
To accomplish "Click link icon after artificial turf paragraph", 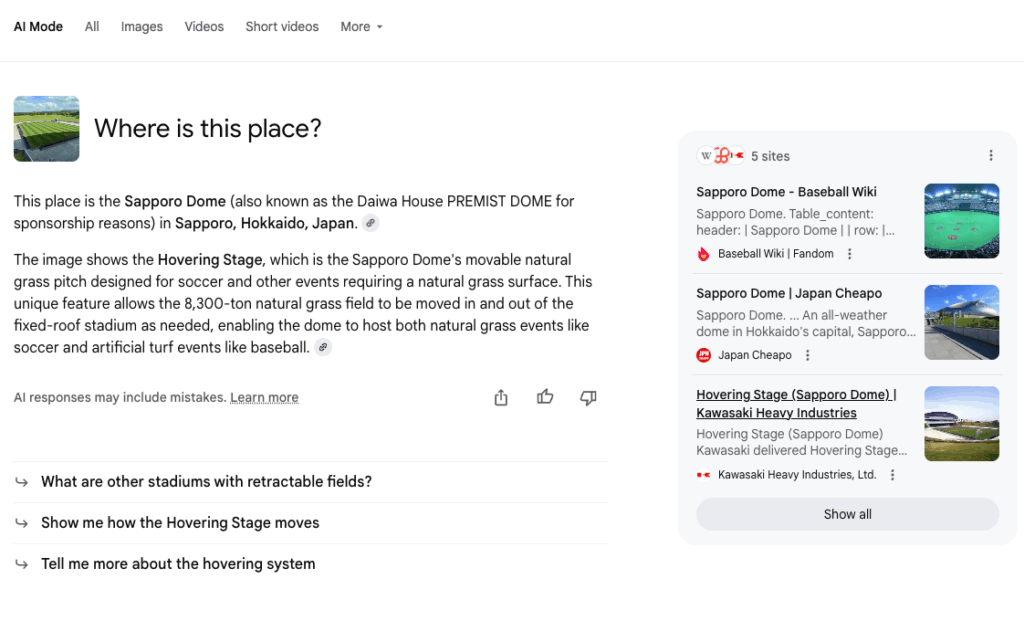I will (322, 347).
